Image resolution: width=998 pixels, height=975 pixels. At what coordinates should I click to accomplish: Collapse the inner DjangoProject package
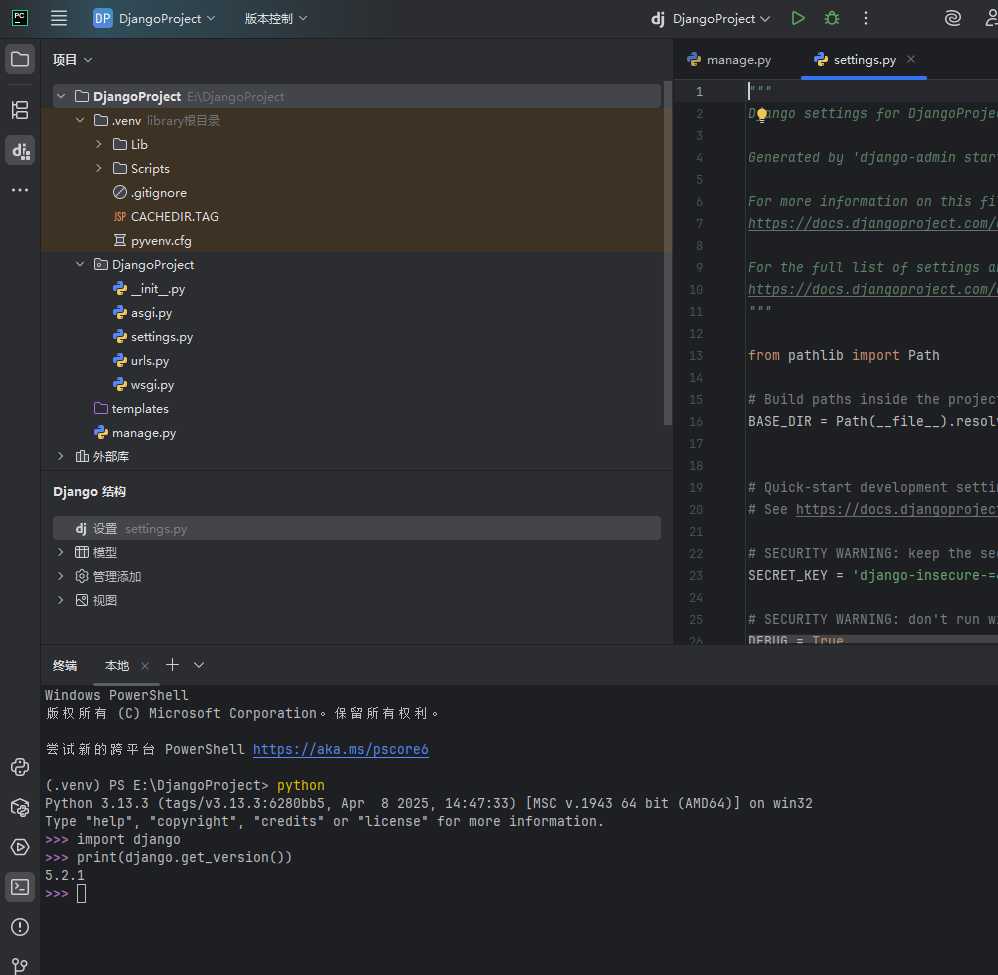point(80,264)
